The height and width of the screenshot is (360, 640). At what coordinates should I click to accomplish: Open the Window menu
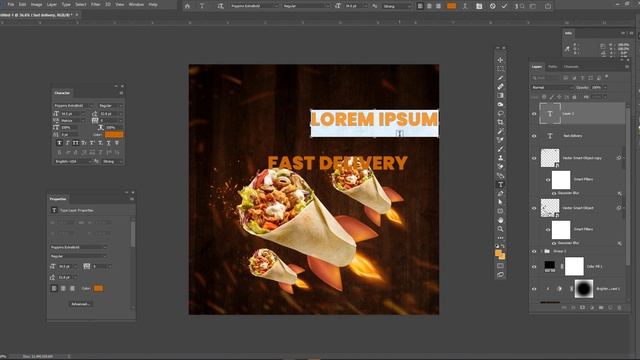coord(136,4)
